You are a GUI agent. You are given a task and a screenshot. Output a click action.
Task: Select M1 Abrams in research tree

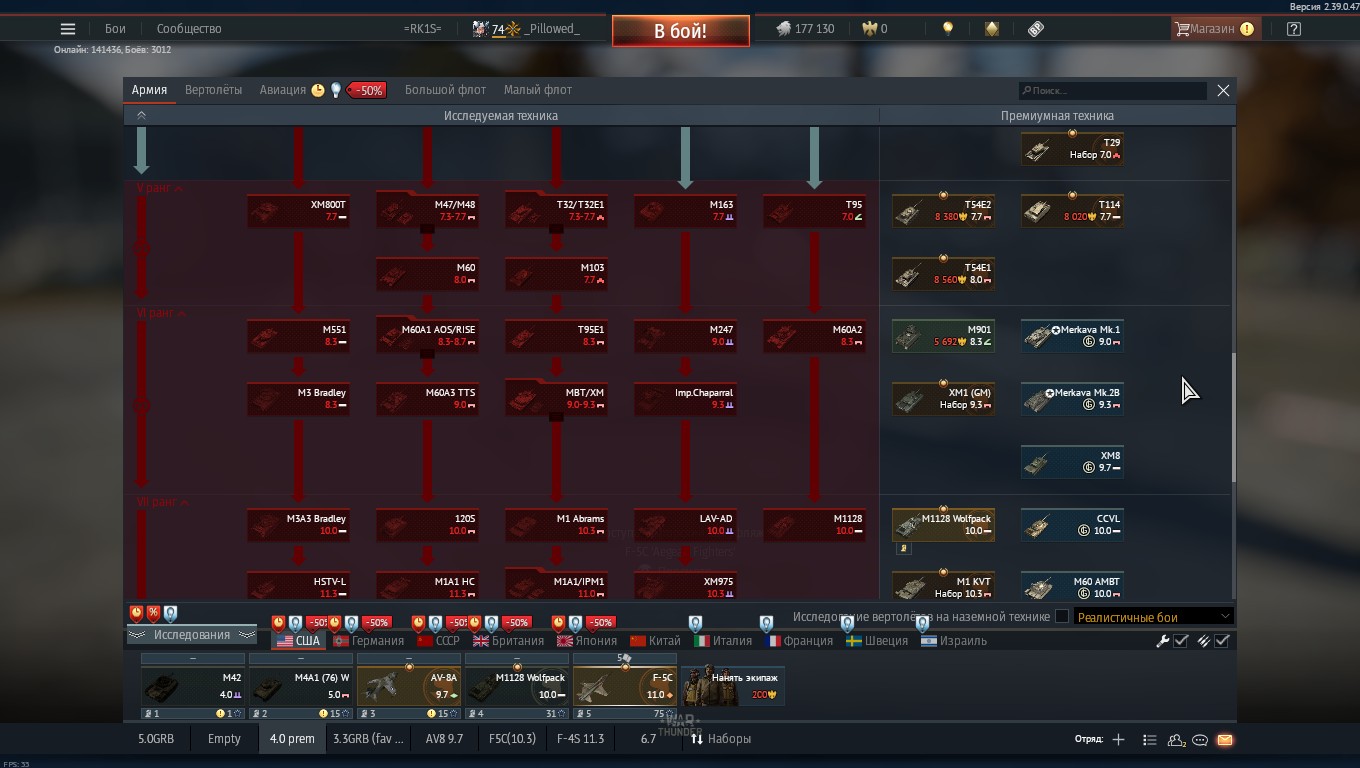(x=556, y=525)
